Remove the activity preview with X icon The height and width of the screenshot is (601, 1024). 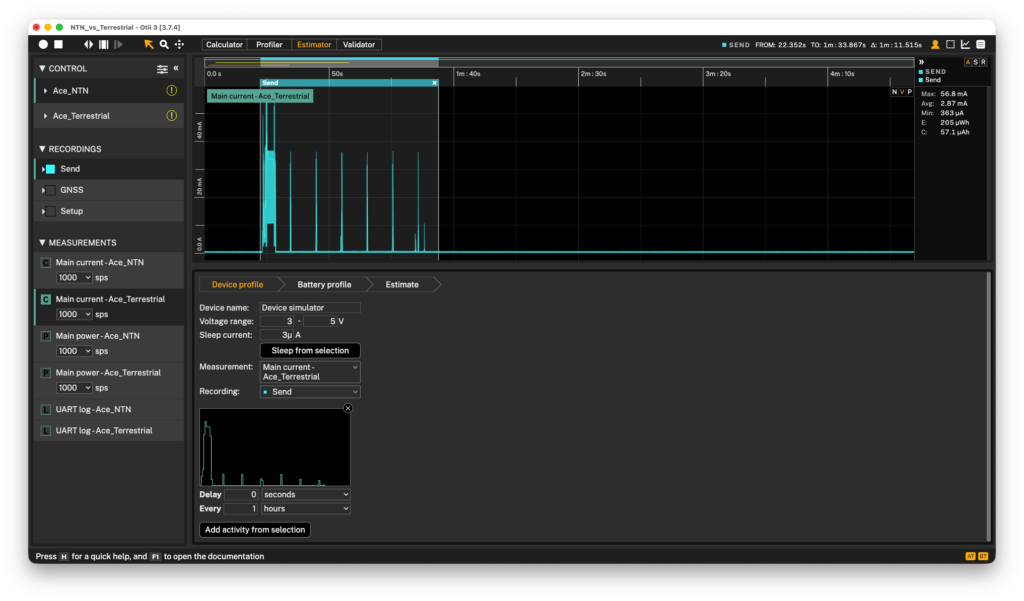point(348,408)
